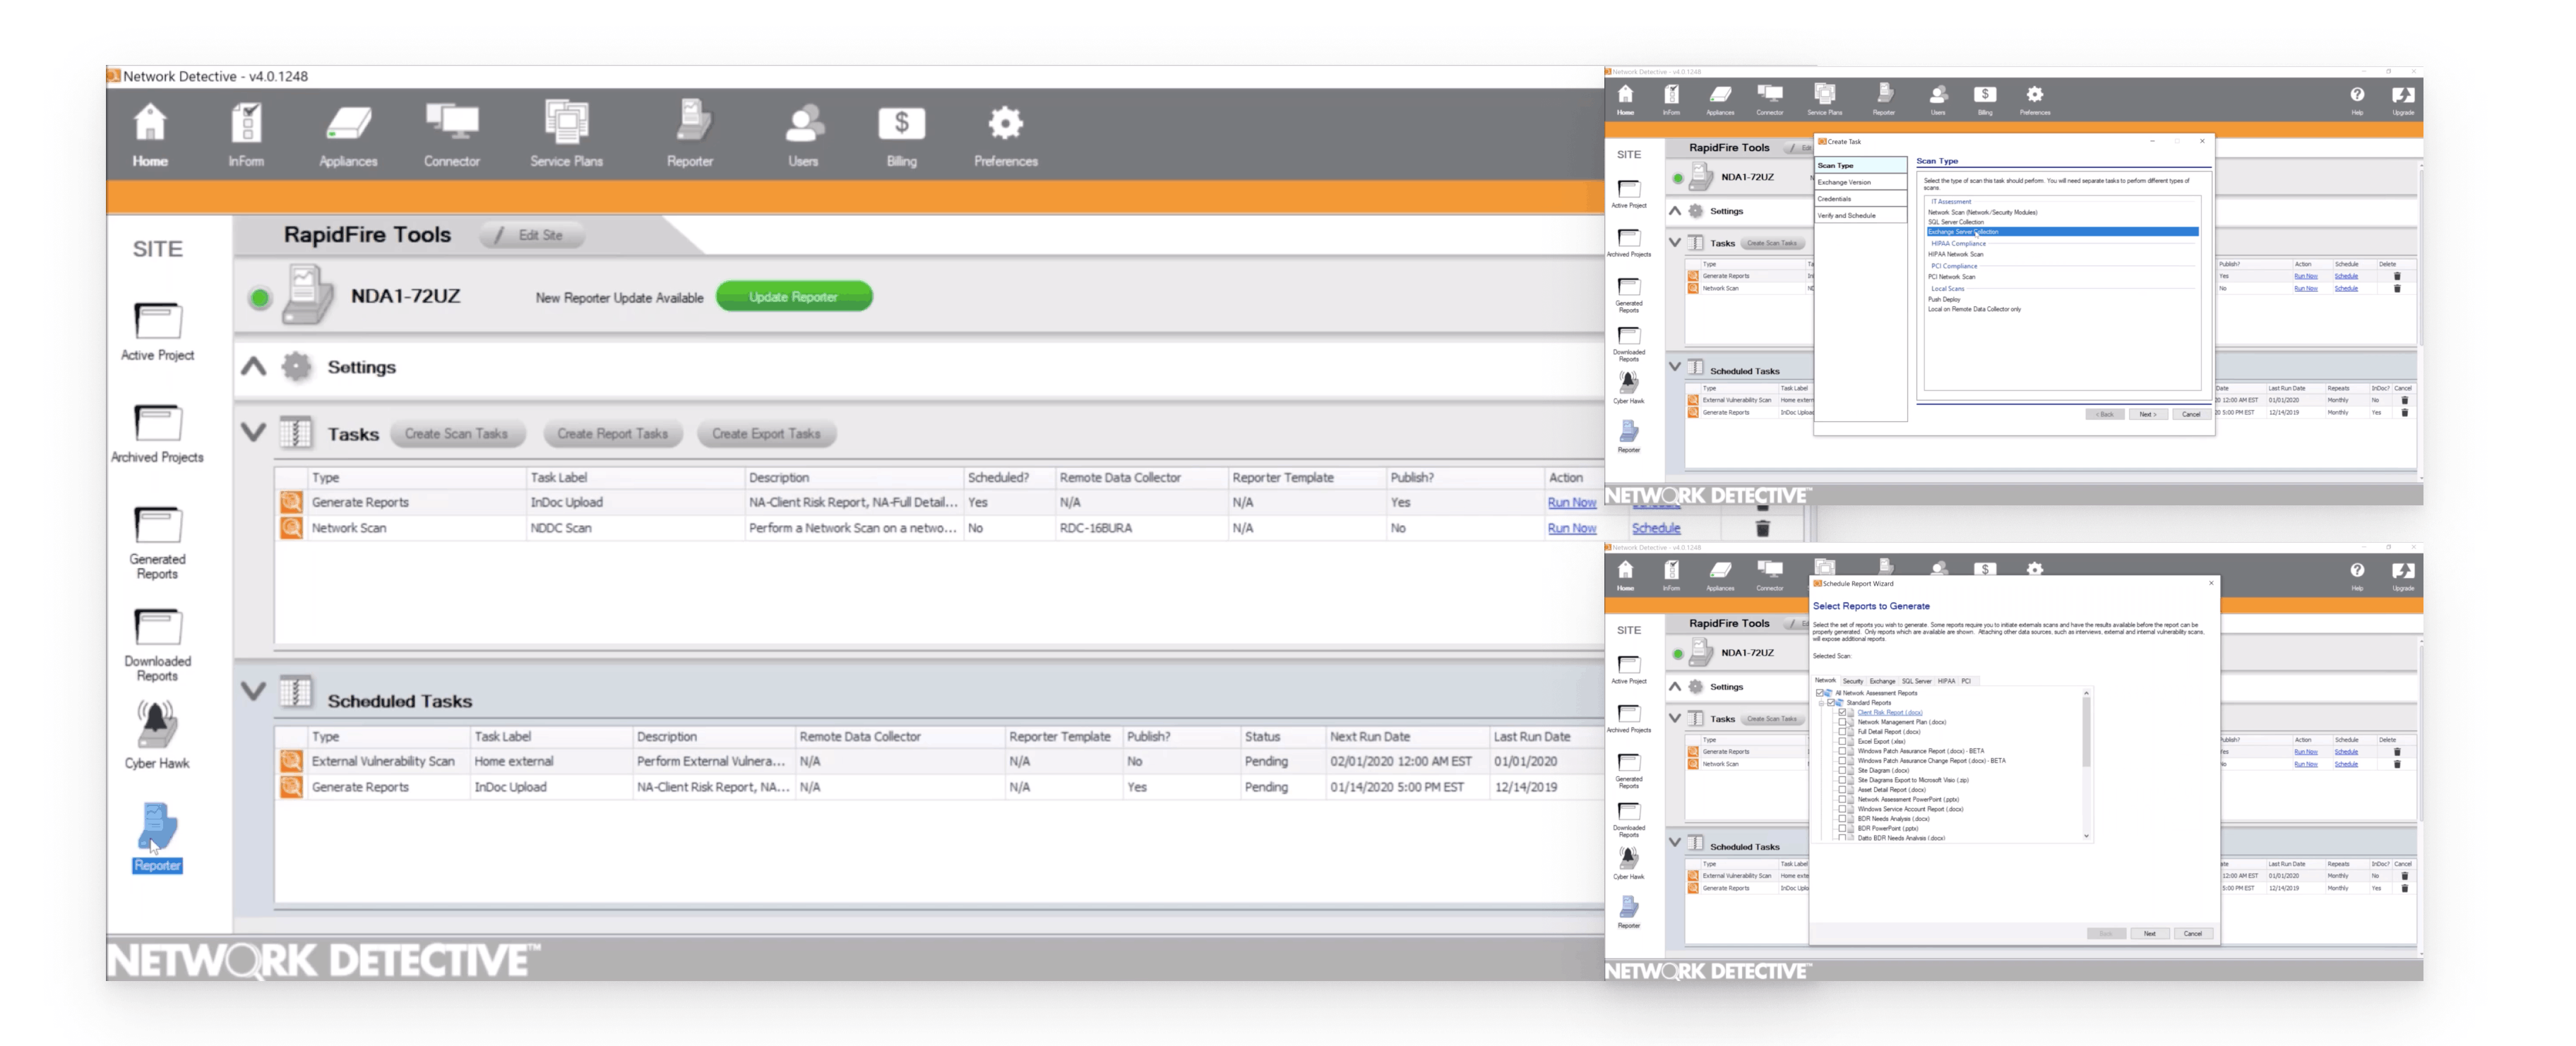Click the green Update Reporter button

tap(794, 297)
